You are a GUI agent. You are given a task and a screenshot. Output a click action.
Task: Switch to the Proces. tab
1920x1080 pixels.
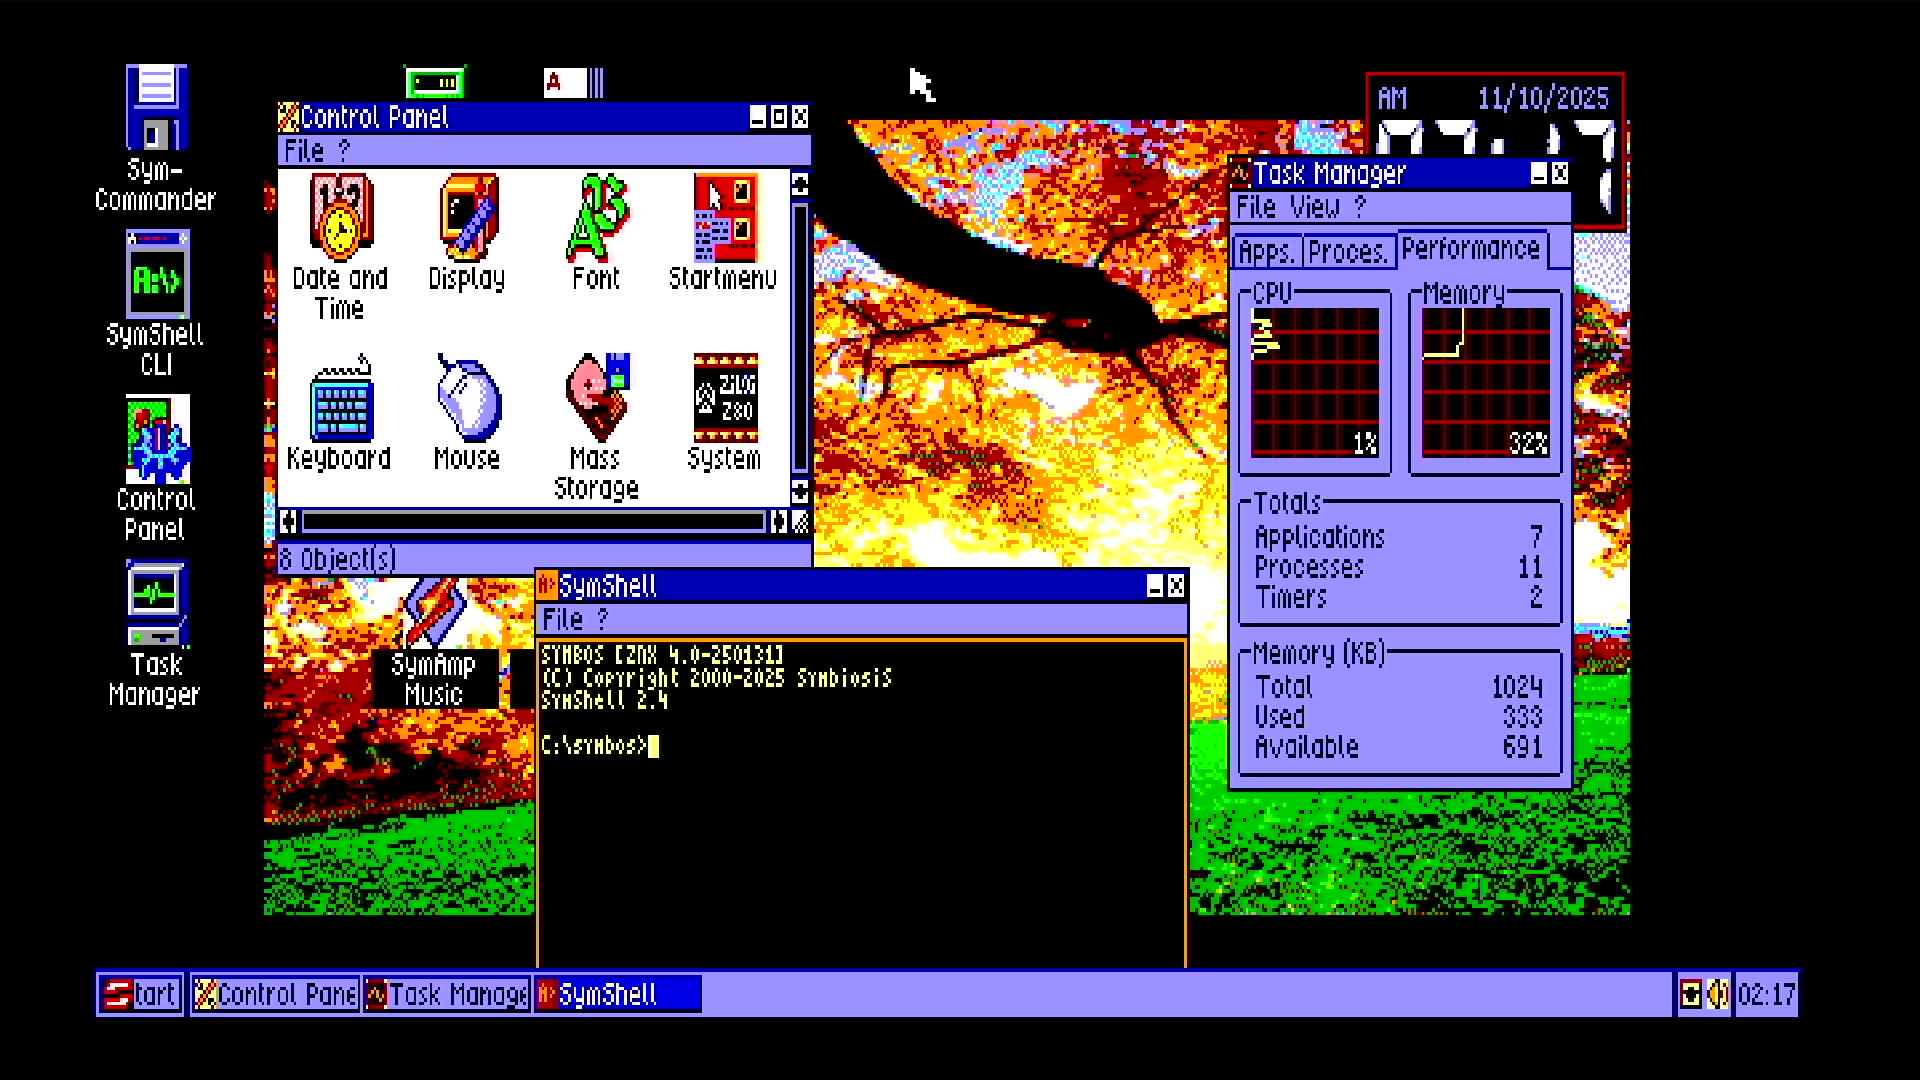[1346, 251]
